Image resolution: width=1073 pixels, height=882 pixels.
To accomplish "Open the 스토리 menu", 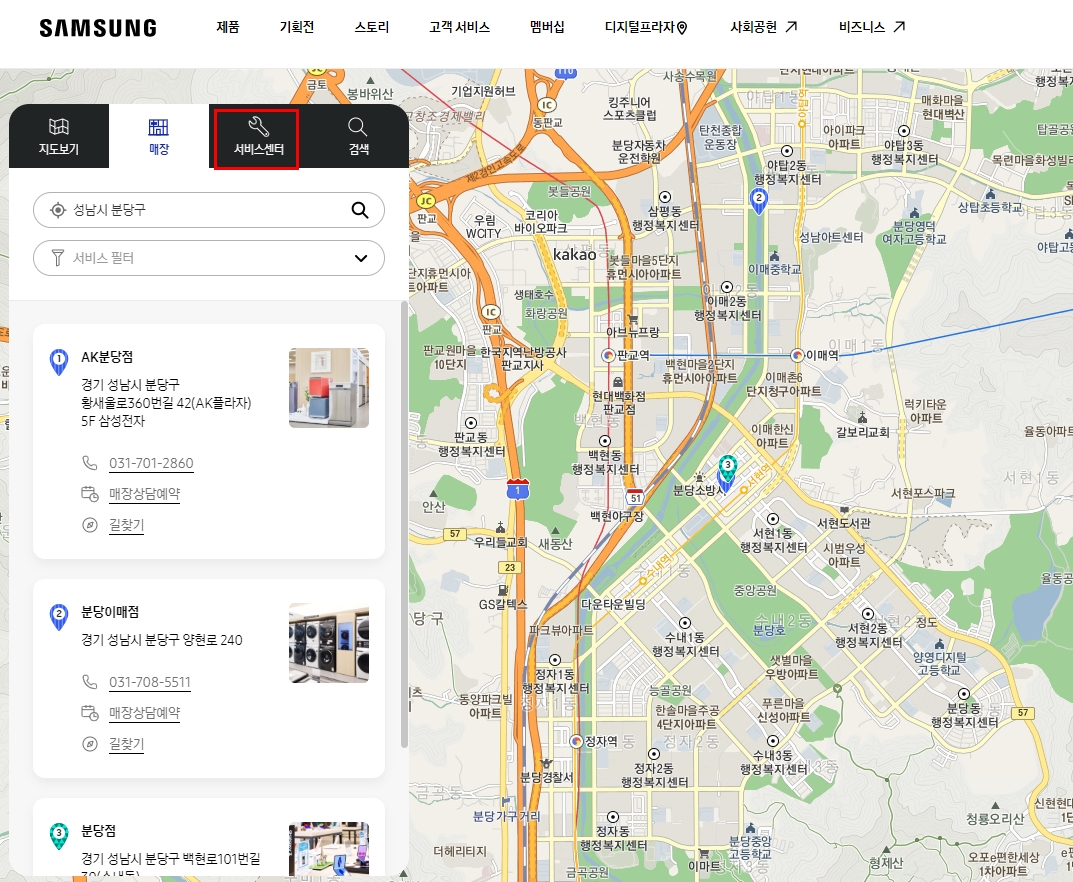I will (372, 27).
